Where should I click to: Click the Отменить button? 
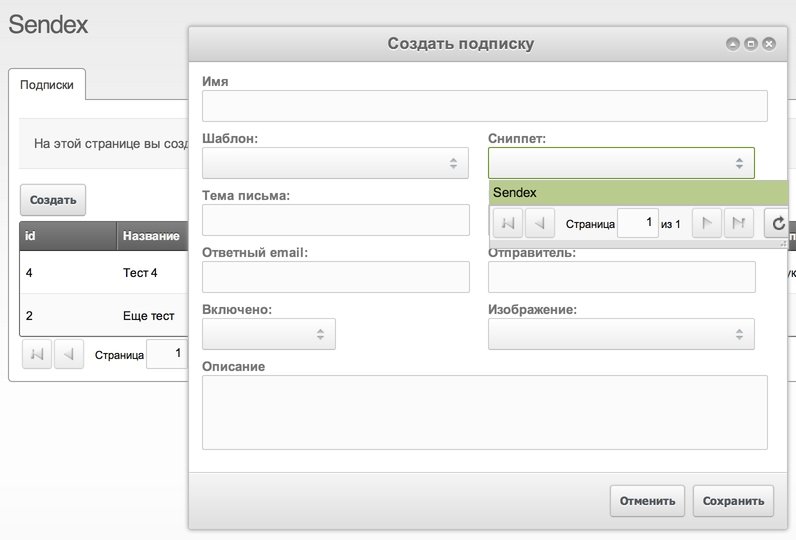pos(648,501)
